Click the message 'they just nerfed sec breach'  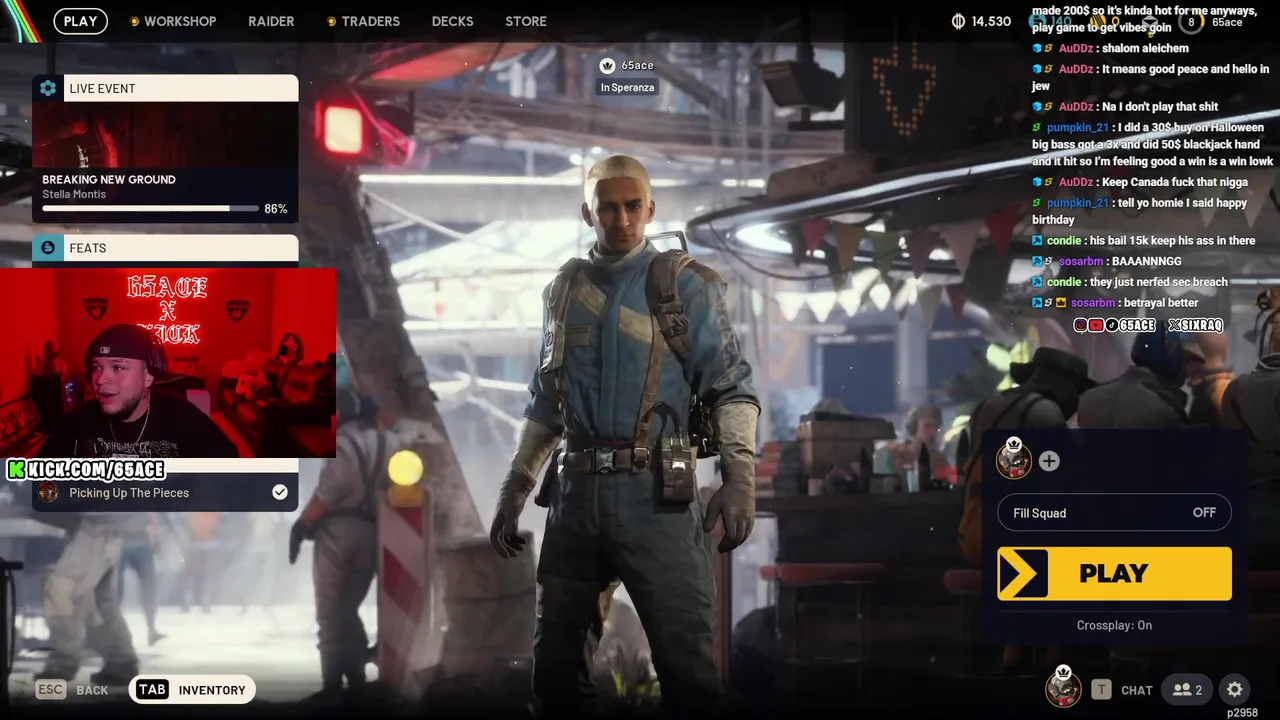click(1158, 282)
